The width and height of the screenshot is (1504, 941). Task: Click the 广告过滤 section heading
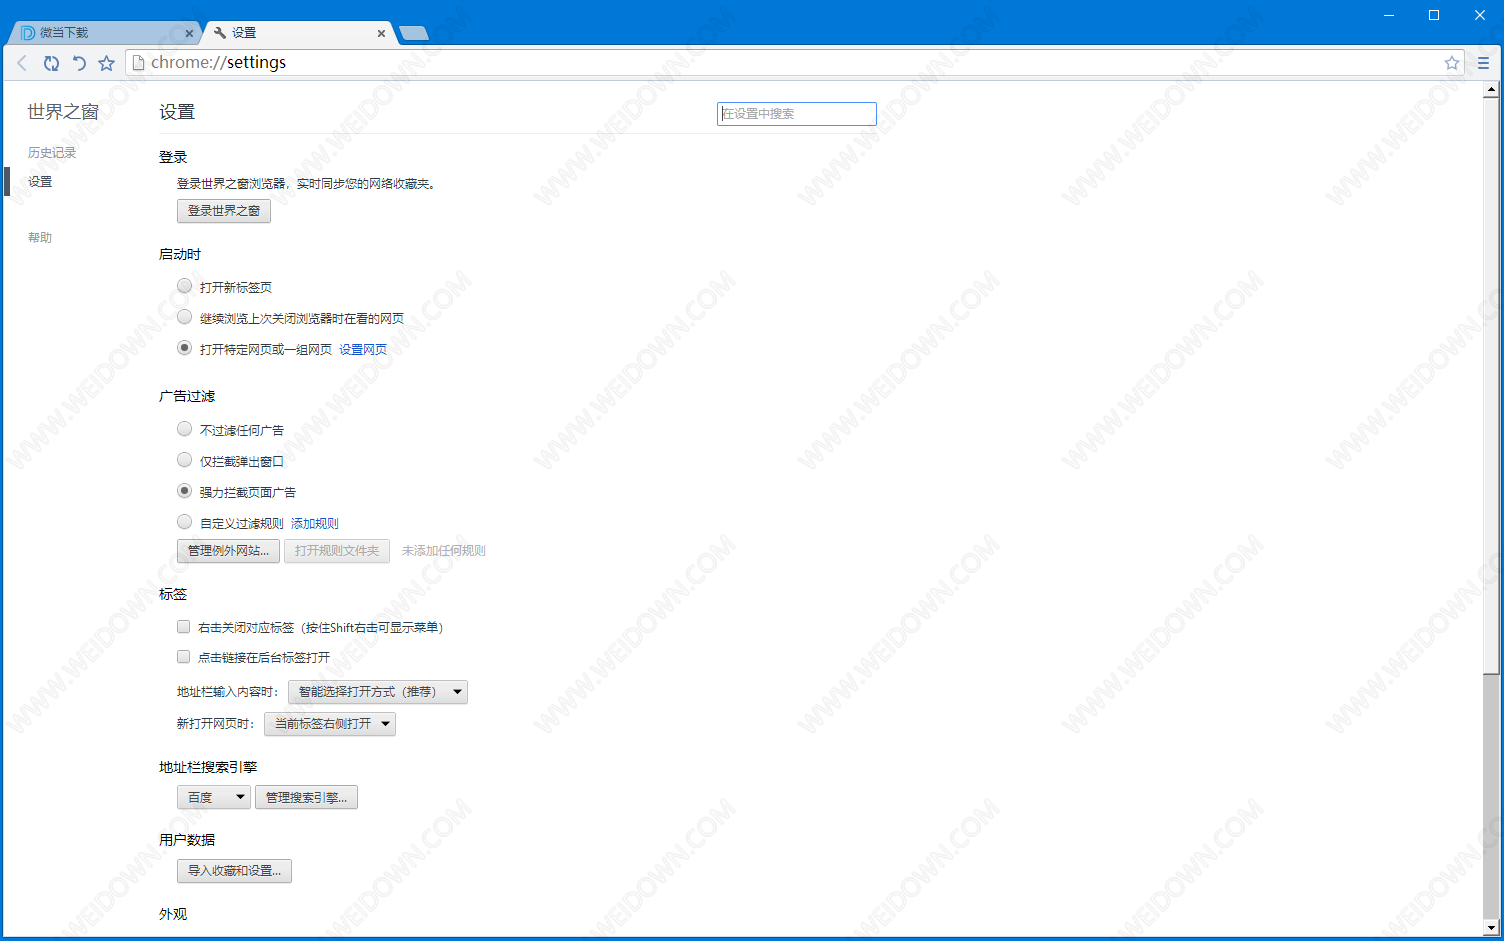tap(187, 397)
